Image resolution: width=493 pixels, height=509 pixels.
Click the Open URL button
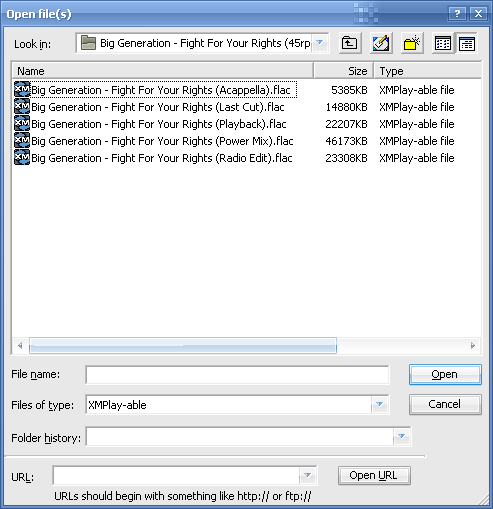point(374,475)
